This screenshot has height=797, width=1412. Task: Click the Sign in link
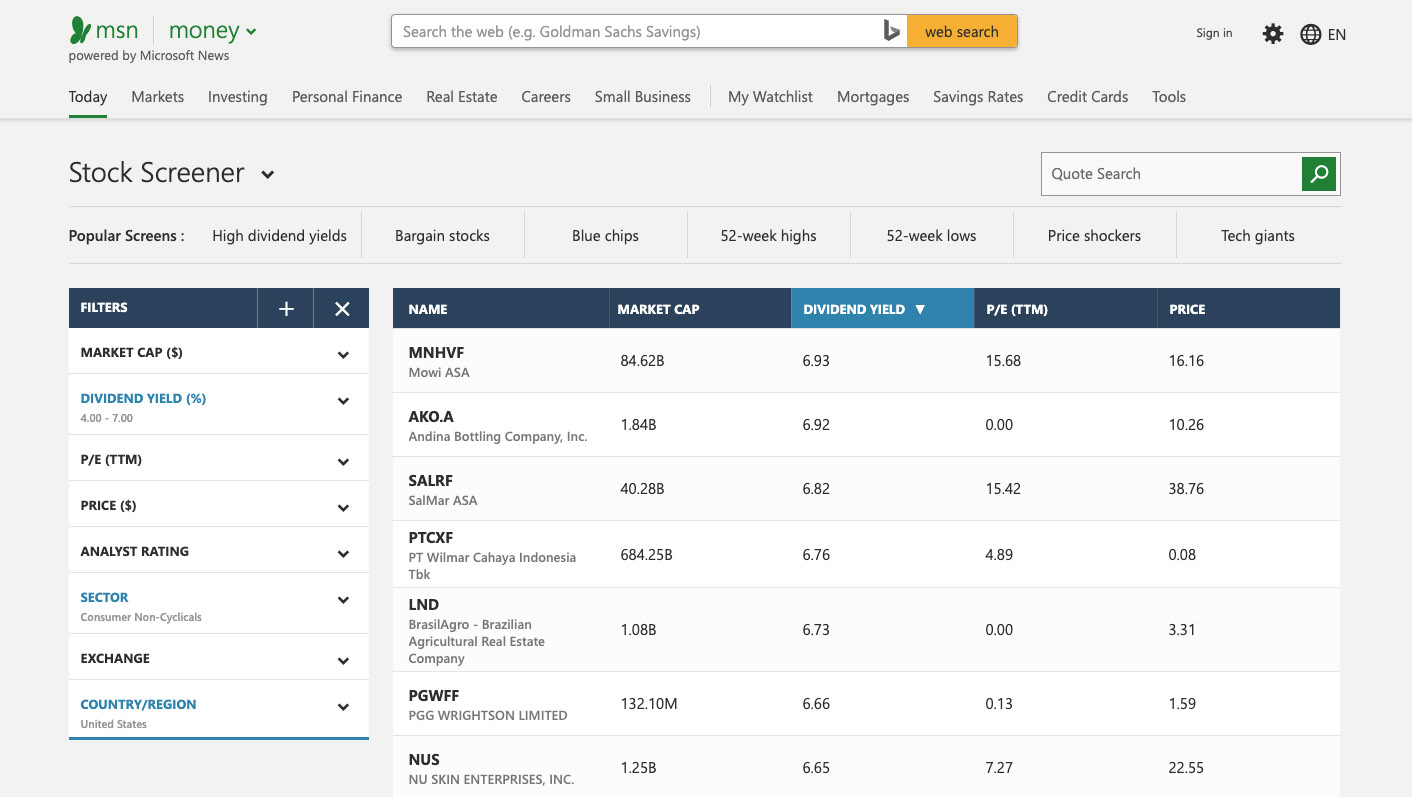point(1214,33)
